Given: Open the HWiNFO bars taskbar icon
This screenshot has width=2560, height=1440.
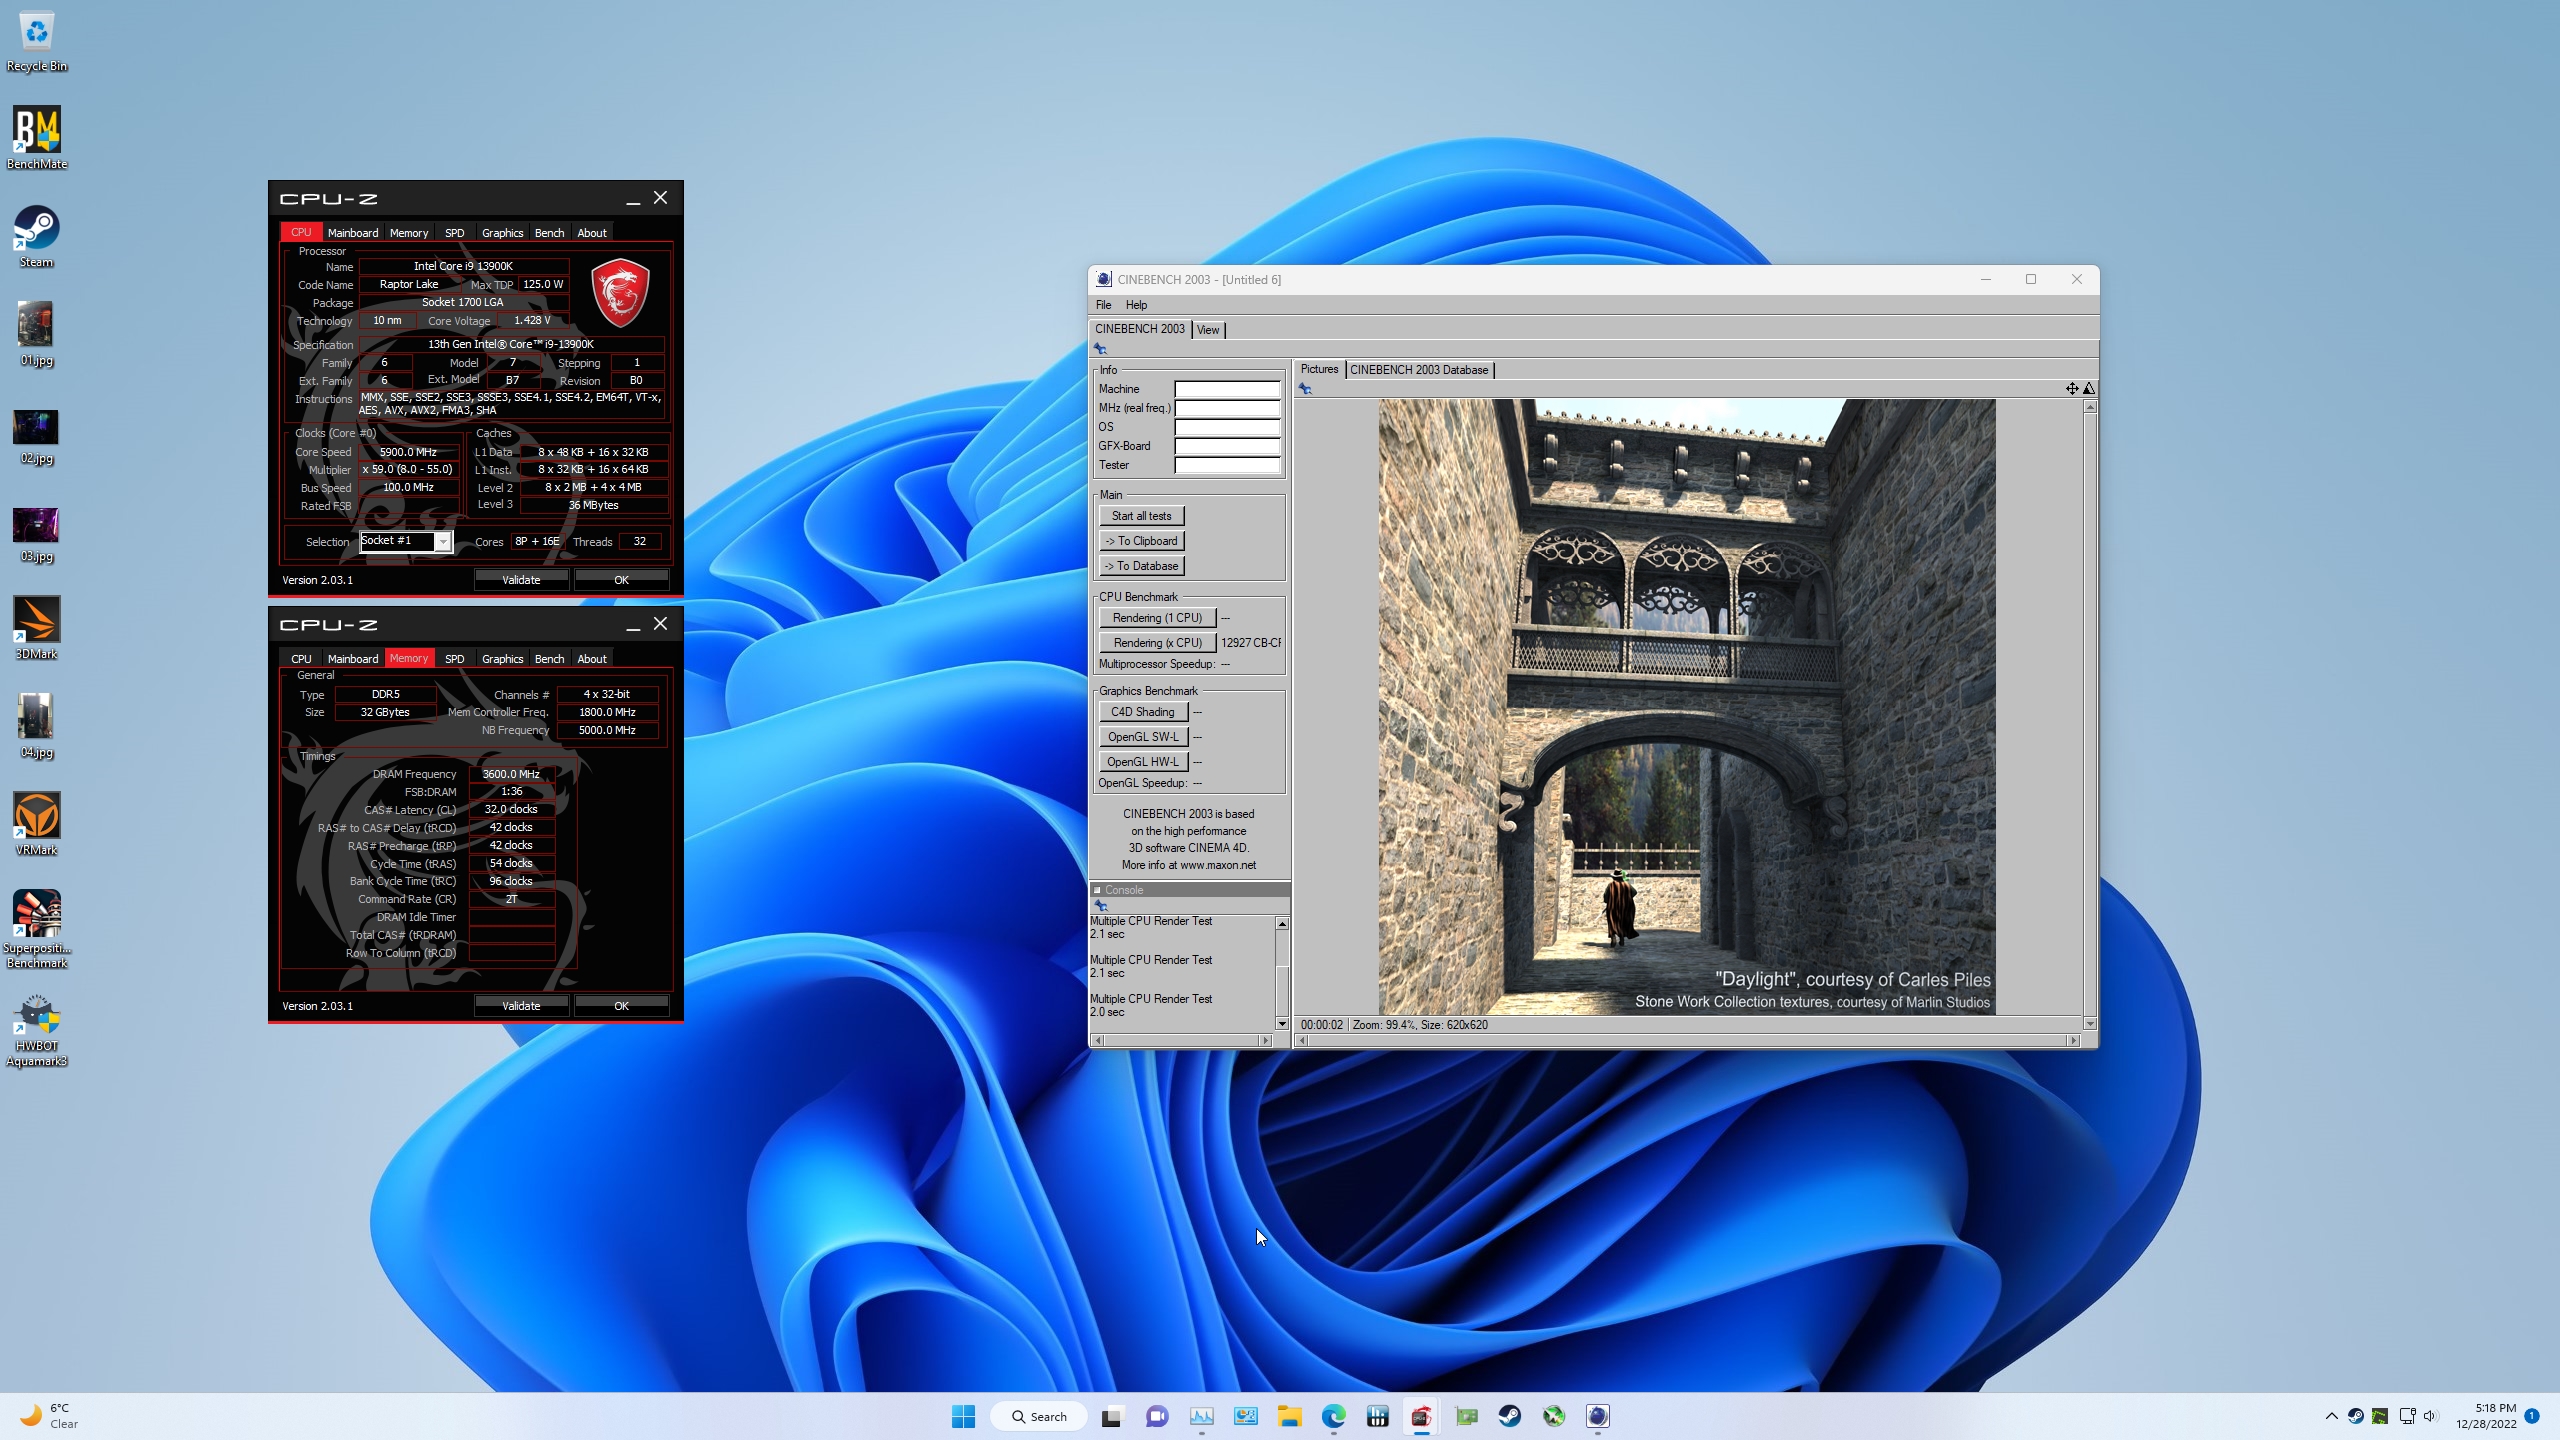Looking at the screenshot, I should click(1378, 1416).
